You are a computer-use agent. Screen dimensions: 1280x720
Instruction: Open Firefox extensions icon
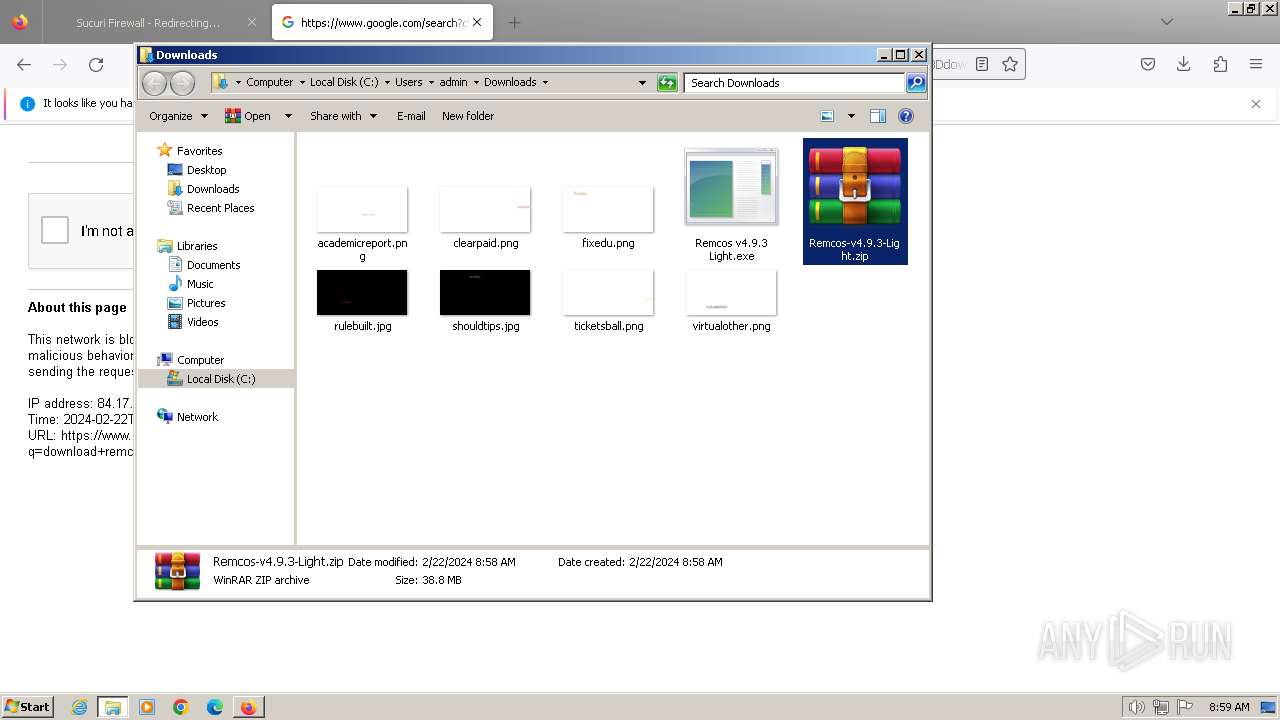pyautogui.click(x=1220, y=64)
